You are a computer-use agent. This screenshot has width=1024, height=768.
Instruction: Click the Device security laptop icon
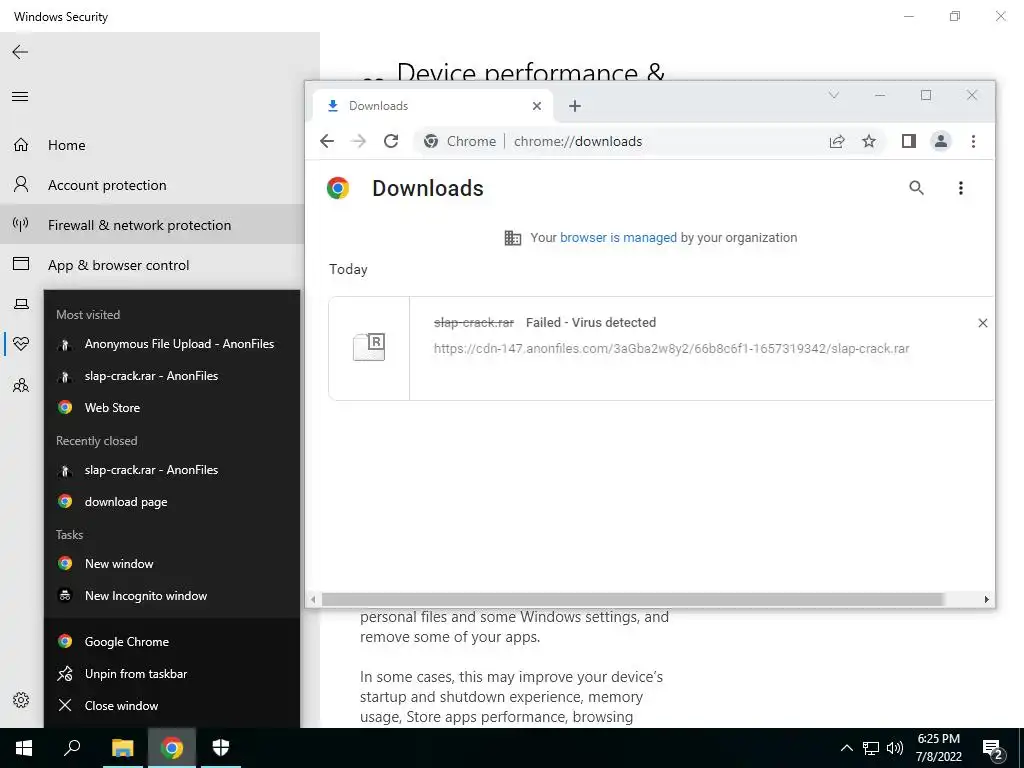click(21, 304)
